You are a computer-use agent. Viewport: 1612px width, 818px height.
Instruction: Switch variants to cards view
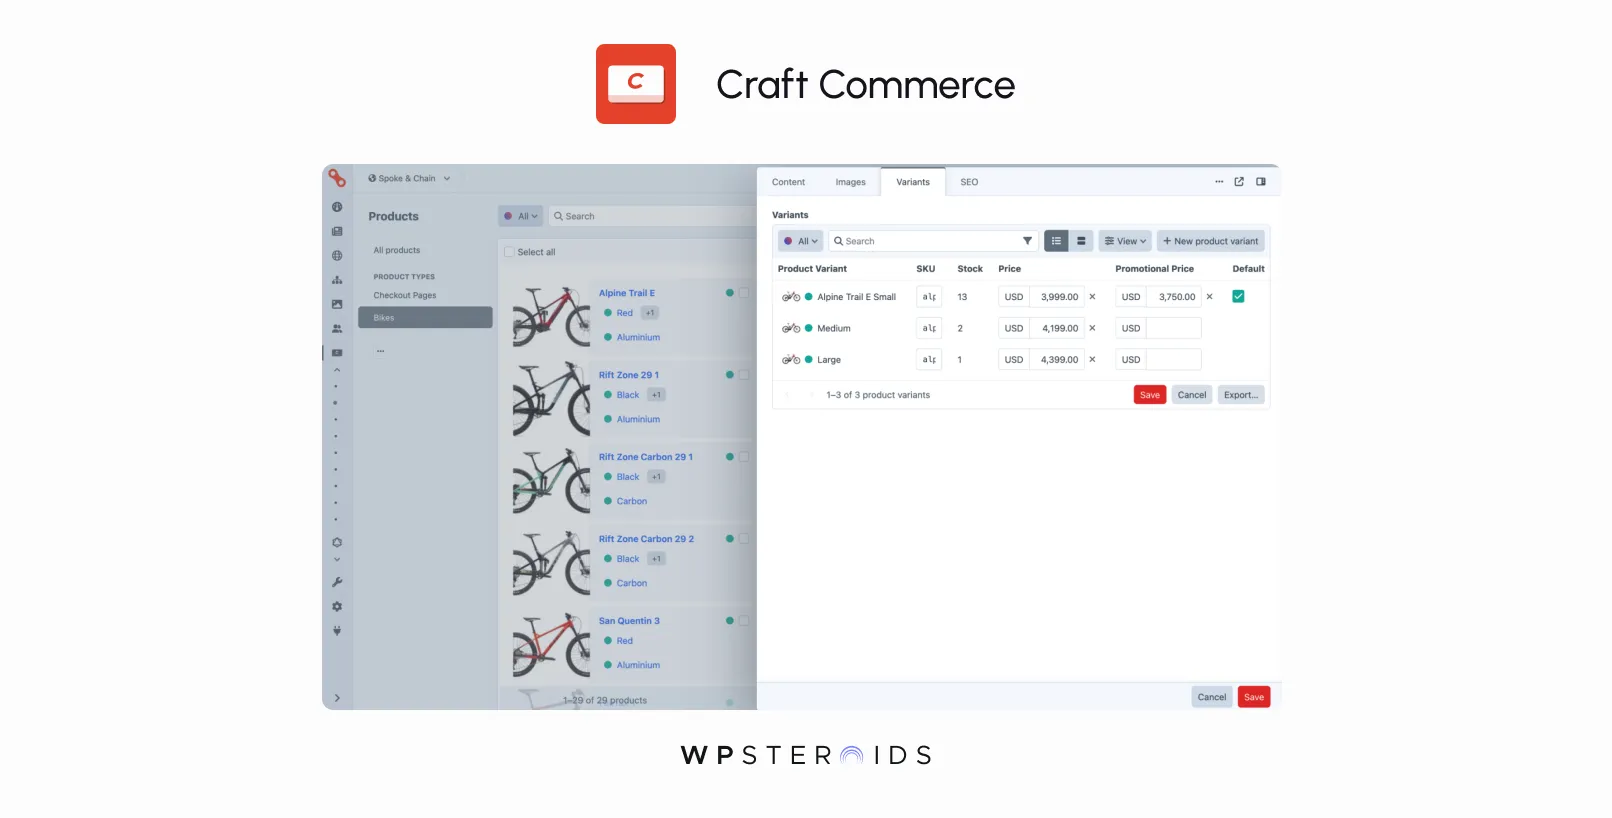point(1081,241)
